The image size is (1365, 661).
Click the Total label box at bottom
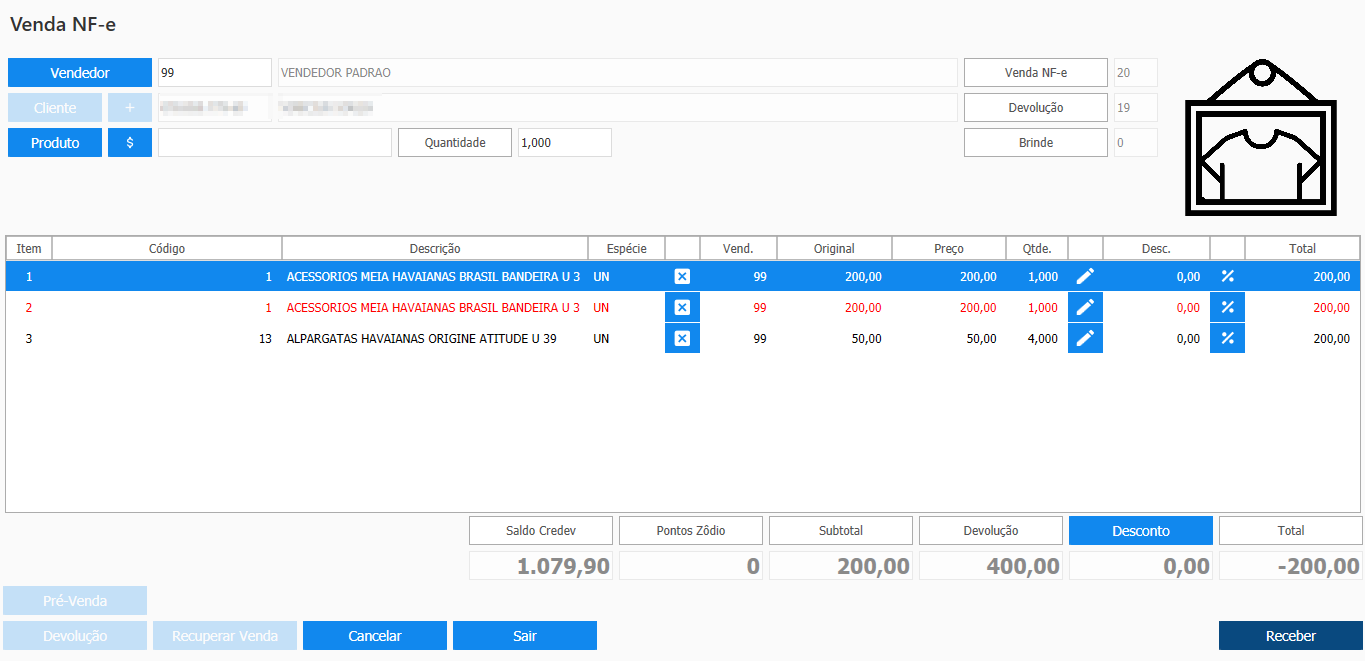pyautogui.click(x=1291, y=531)
